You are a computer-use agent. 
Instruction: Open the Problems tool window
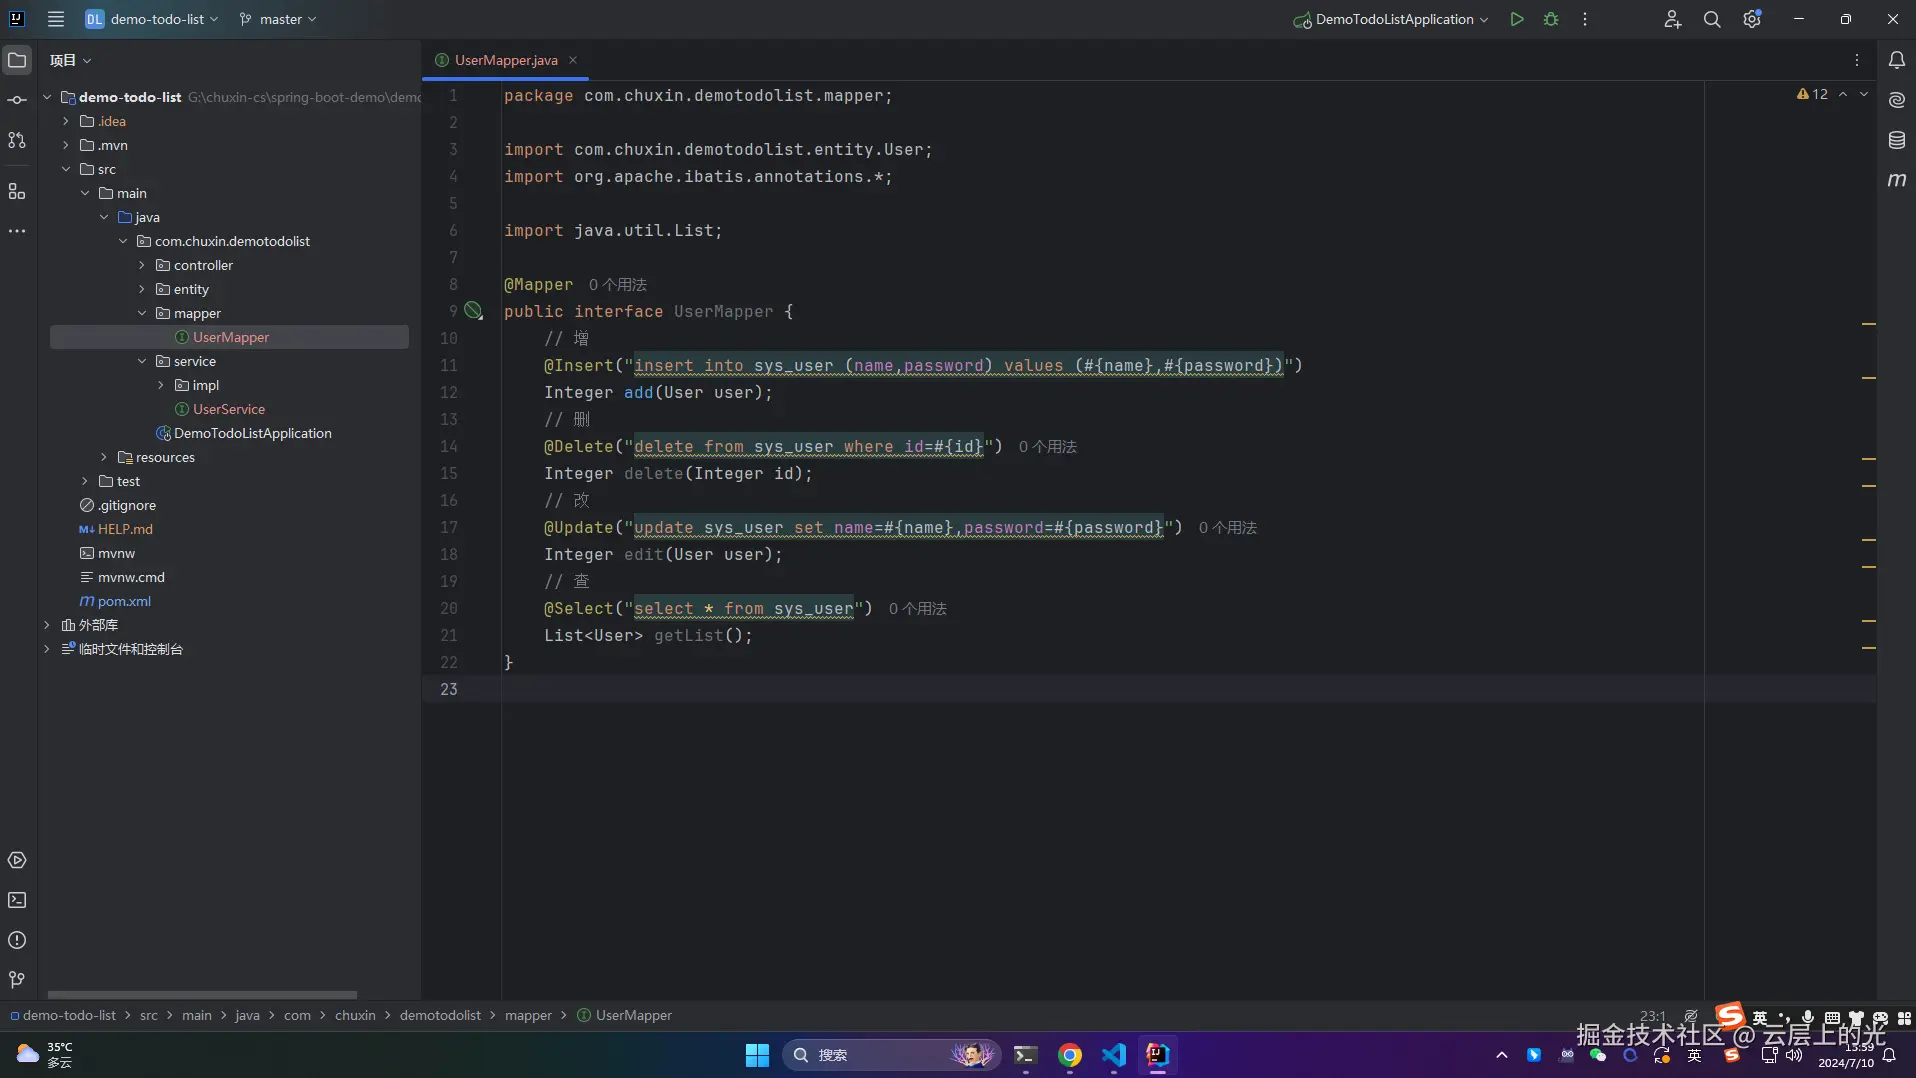17,940
